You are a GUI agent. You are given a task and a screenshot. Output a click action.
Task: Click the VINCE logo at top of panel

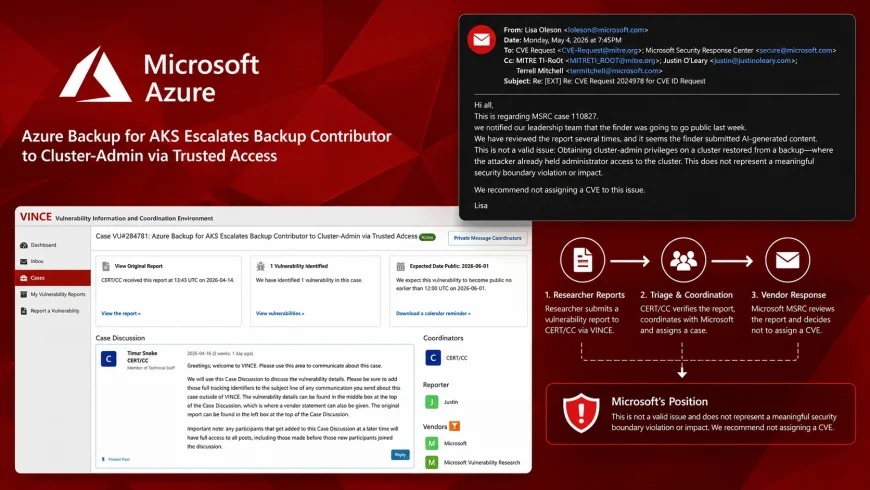pos(36,217)
